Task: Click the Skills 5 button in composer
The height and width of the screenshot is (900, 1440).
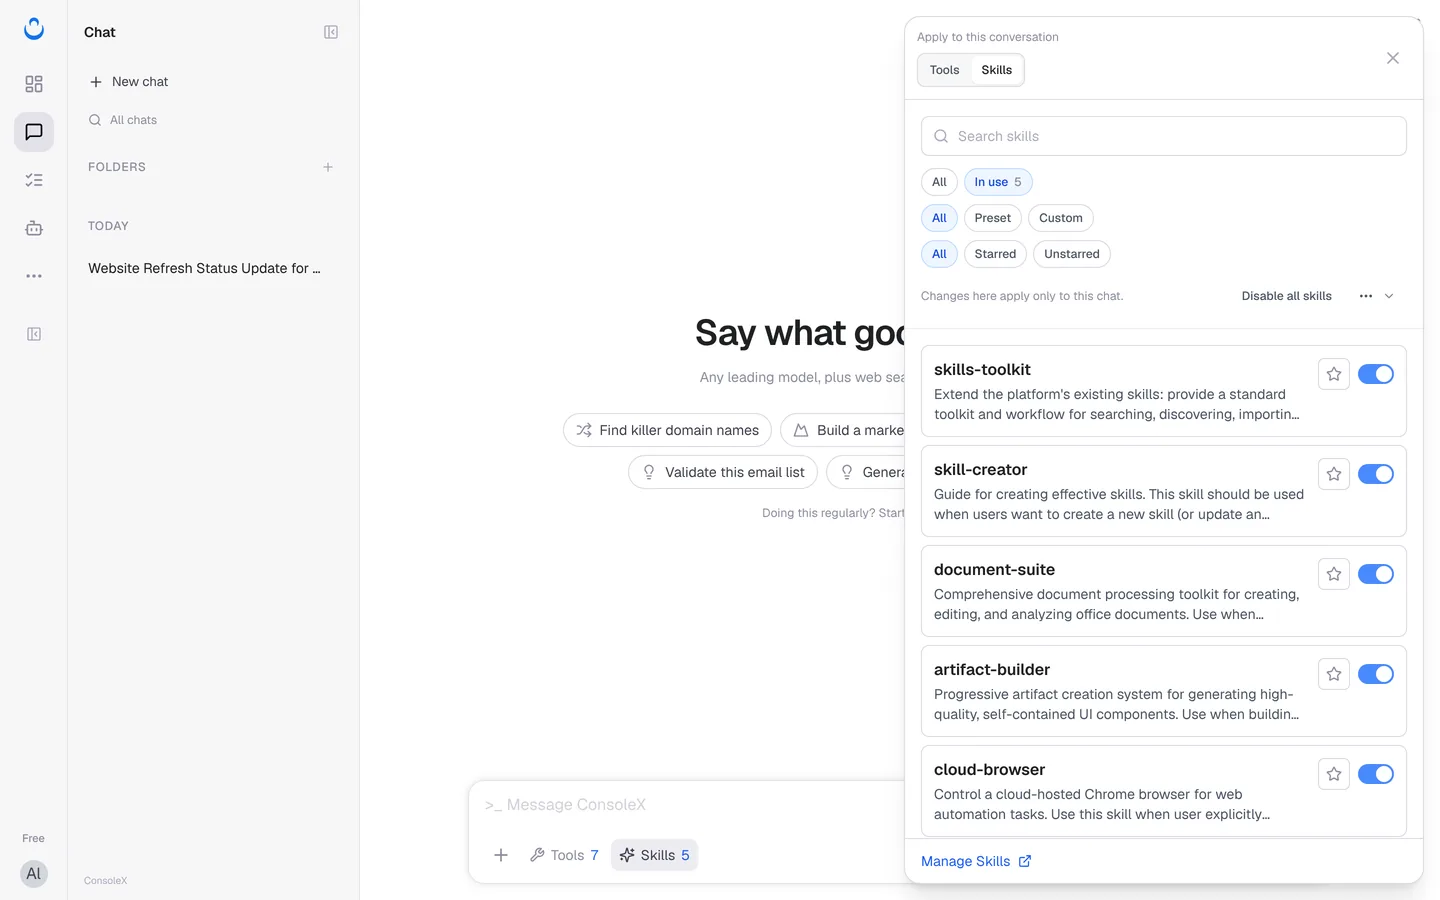Action: [x=655, y=855]
